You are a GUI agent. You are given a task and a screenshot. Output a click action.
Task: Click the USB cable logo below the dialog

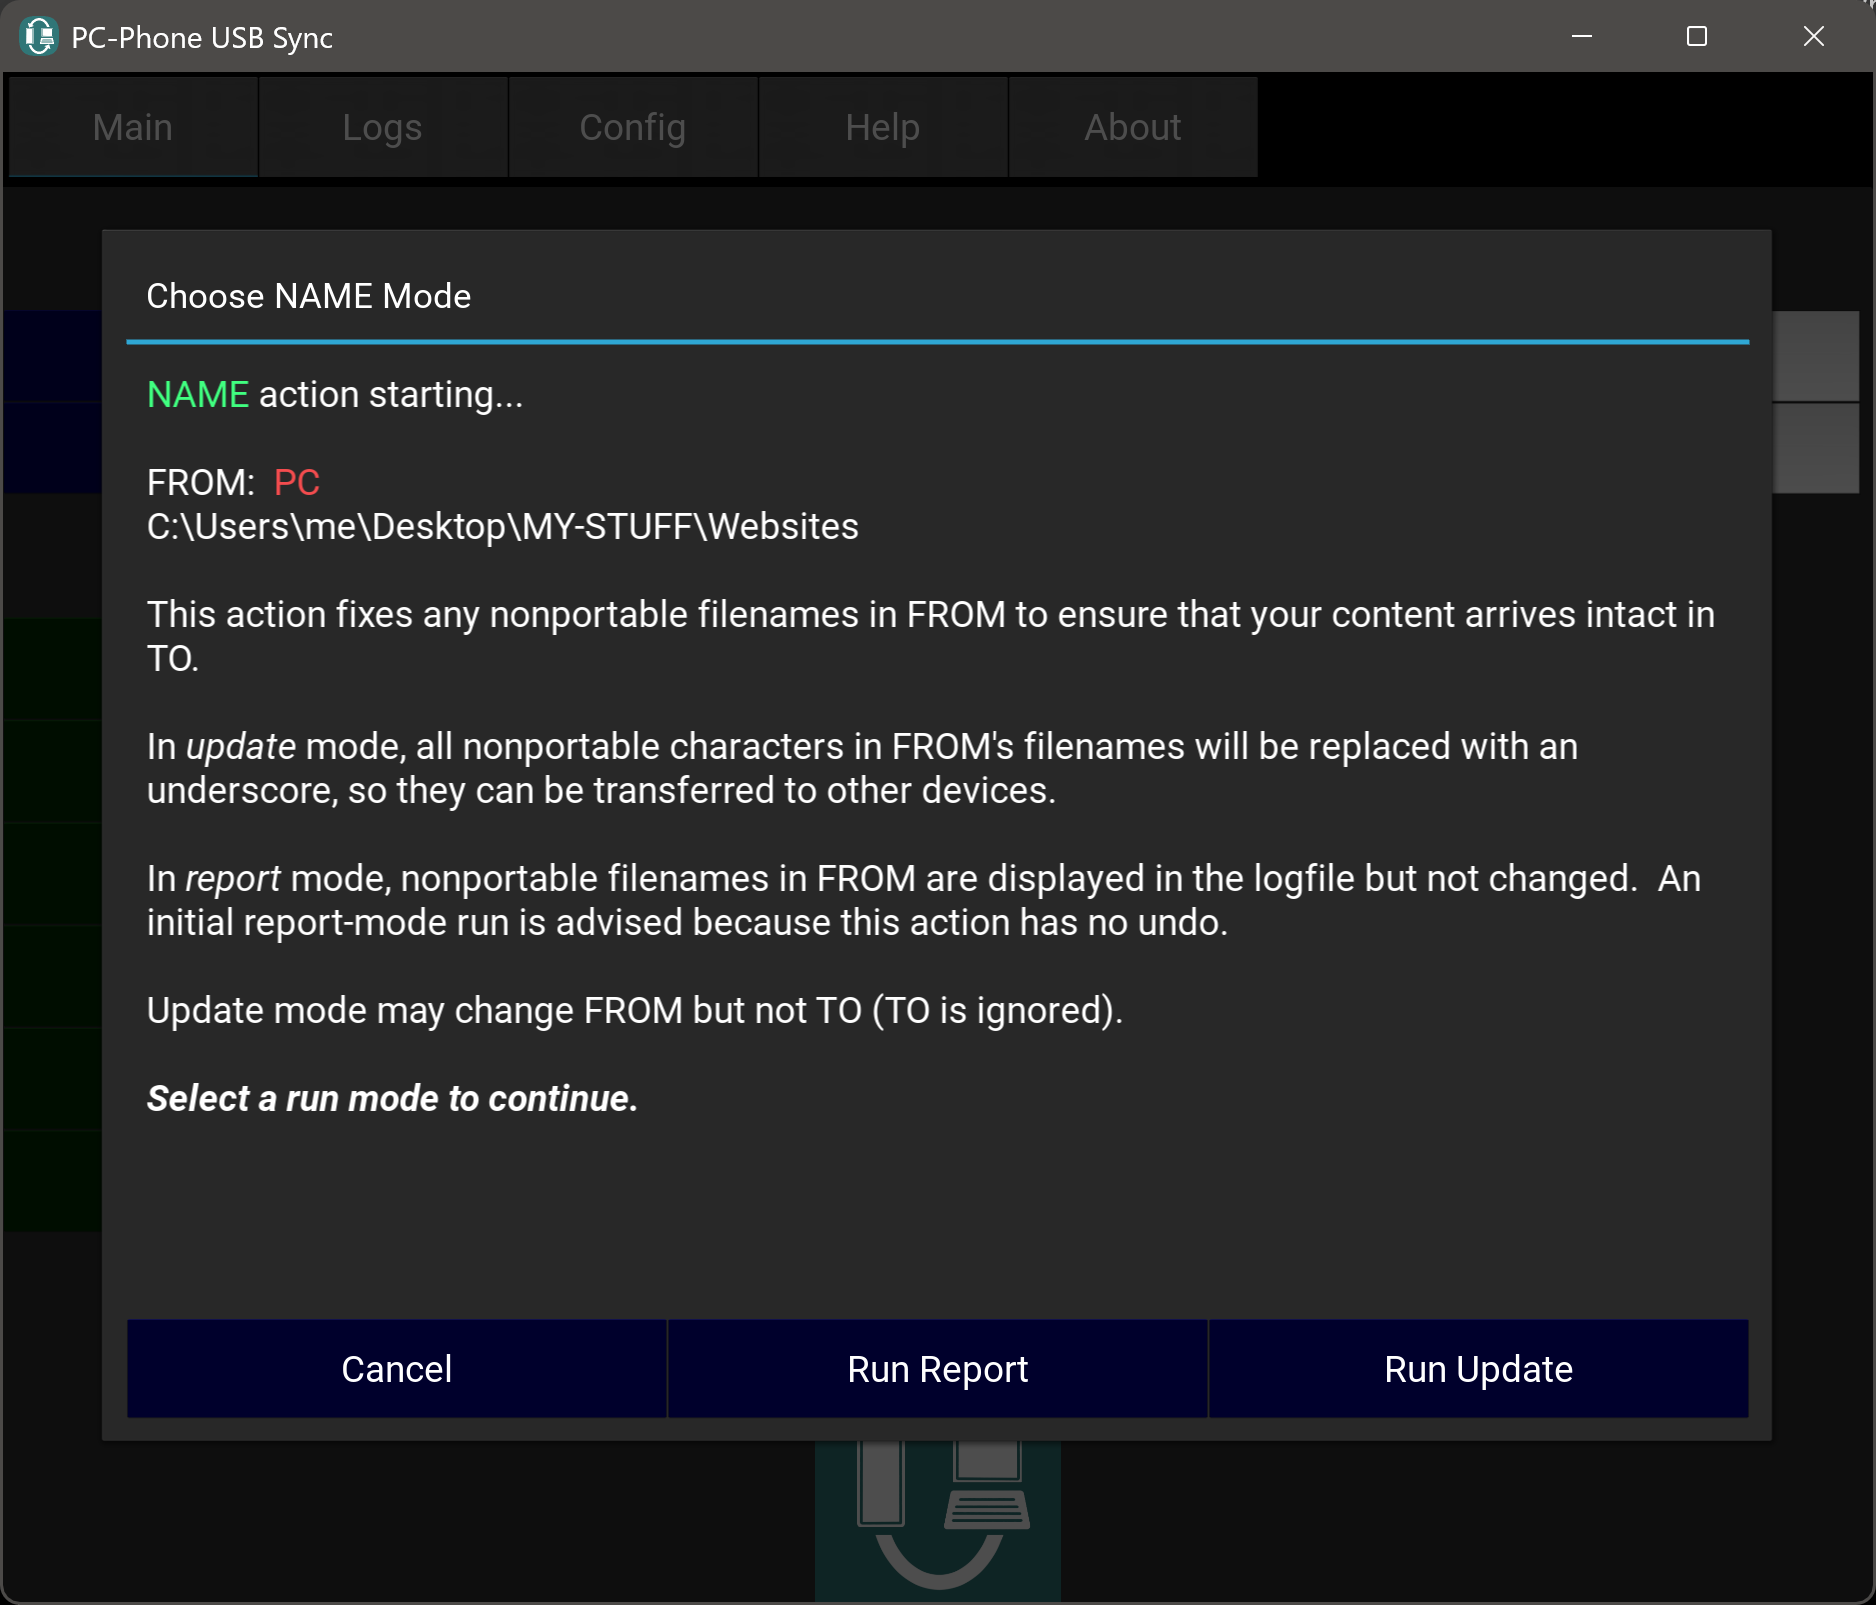click(x=937, y=1520)
